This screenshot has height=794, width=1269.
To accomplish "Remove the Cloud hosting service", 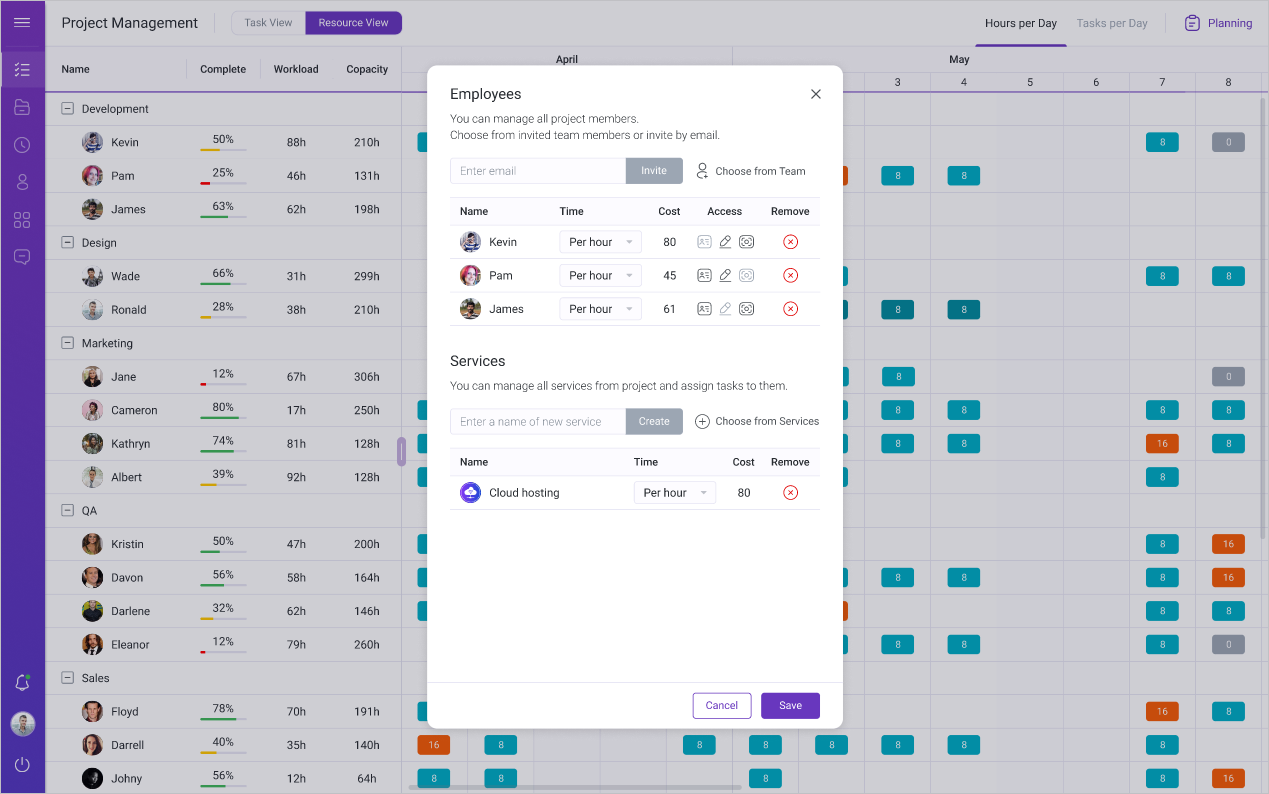I will (x=790, y=493).
